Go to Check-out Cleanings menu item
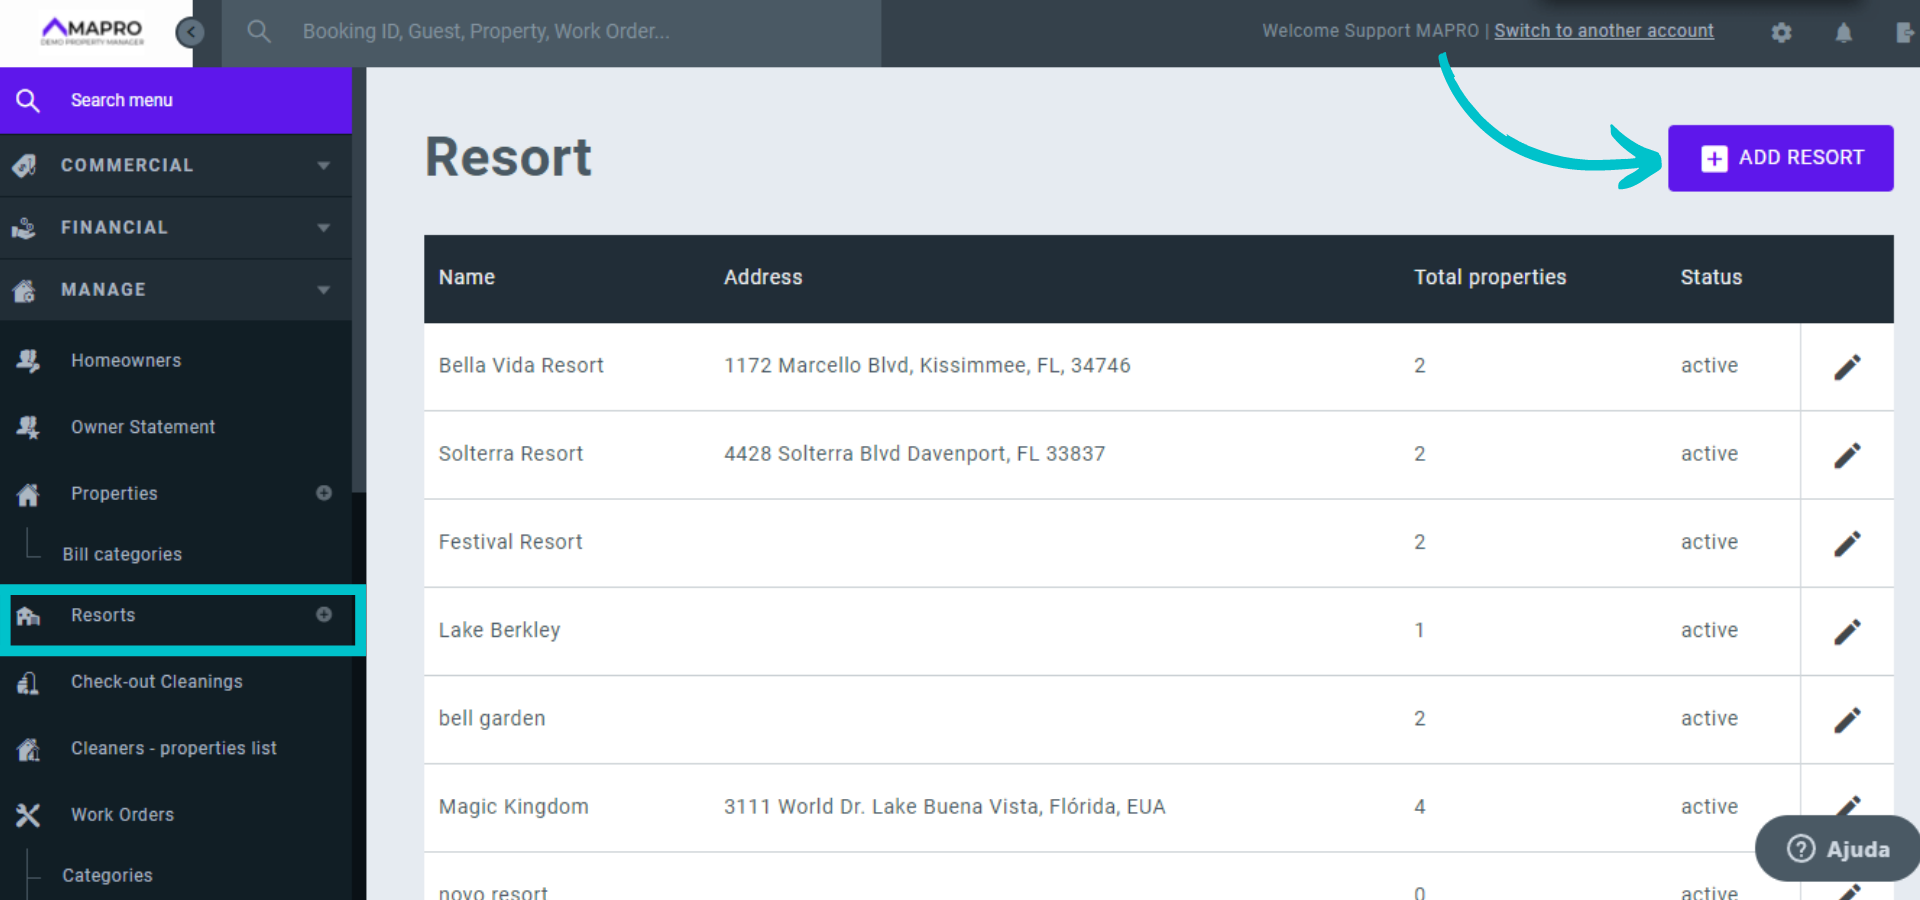Image resolution: width=1920 pixels, height=900 pixels. tap(156, 681)
